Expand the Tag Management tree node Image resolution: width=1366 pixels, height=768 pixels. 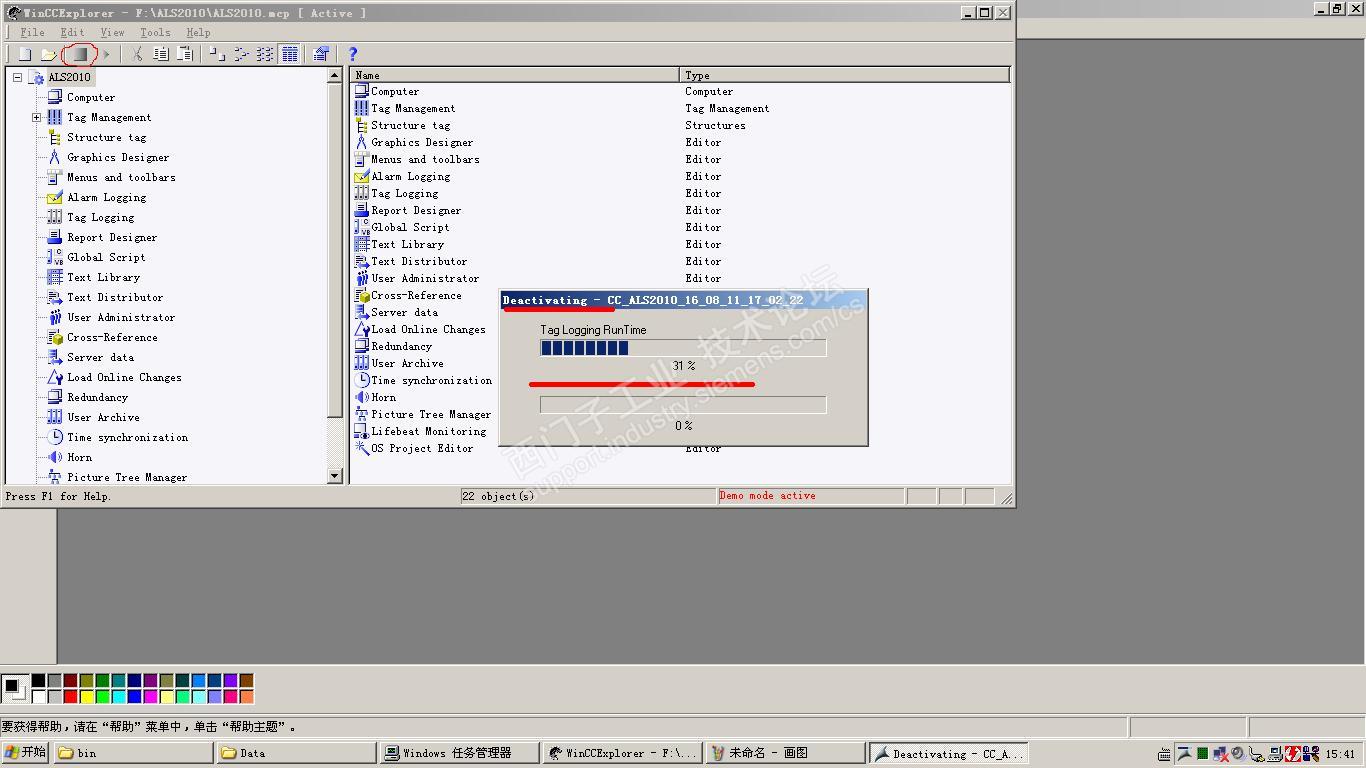pyautogui.click(x=37, y=117)
